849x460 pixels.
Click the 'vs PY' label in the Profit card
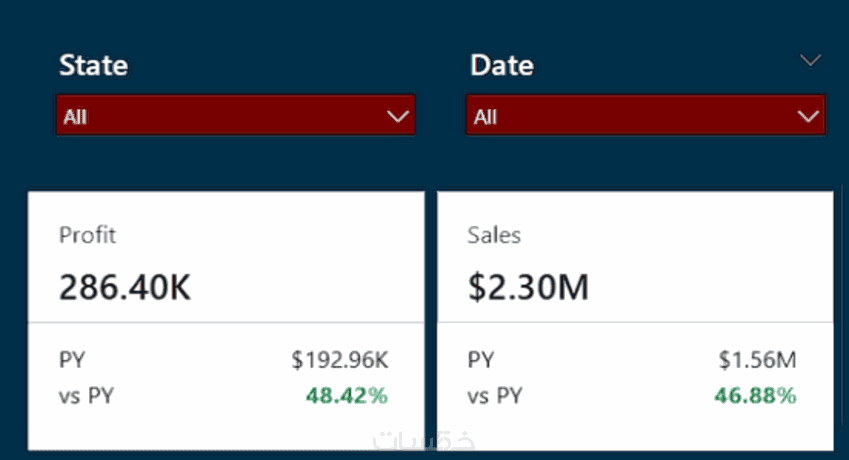click(87, 395)
